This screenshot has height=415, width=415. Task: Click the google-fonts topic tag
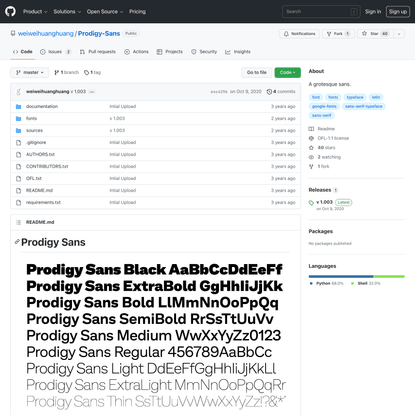tap(324, 106)
